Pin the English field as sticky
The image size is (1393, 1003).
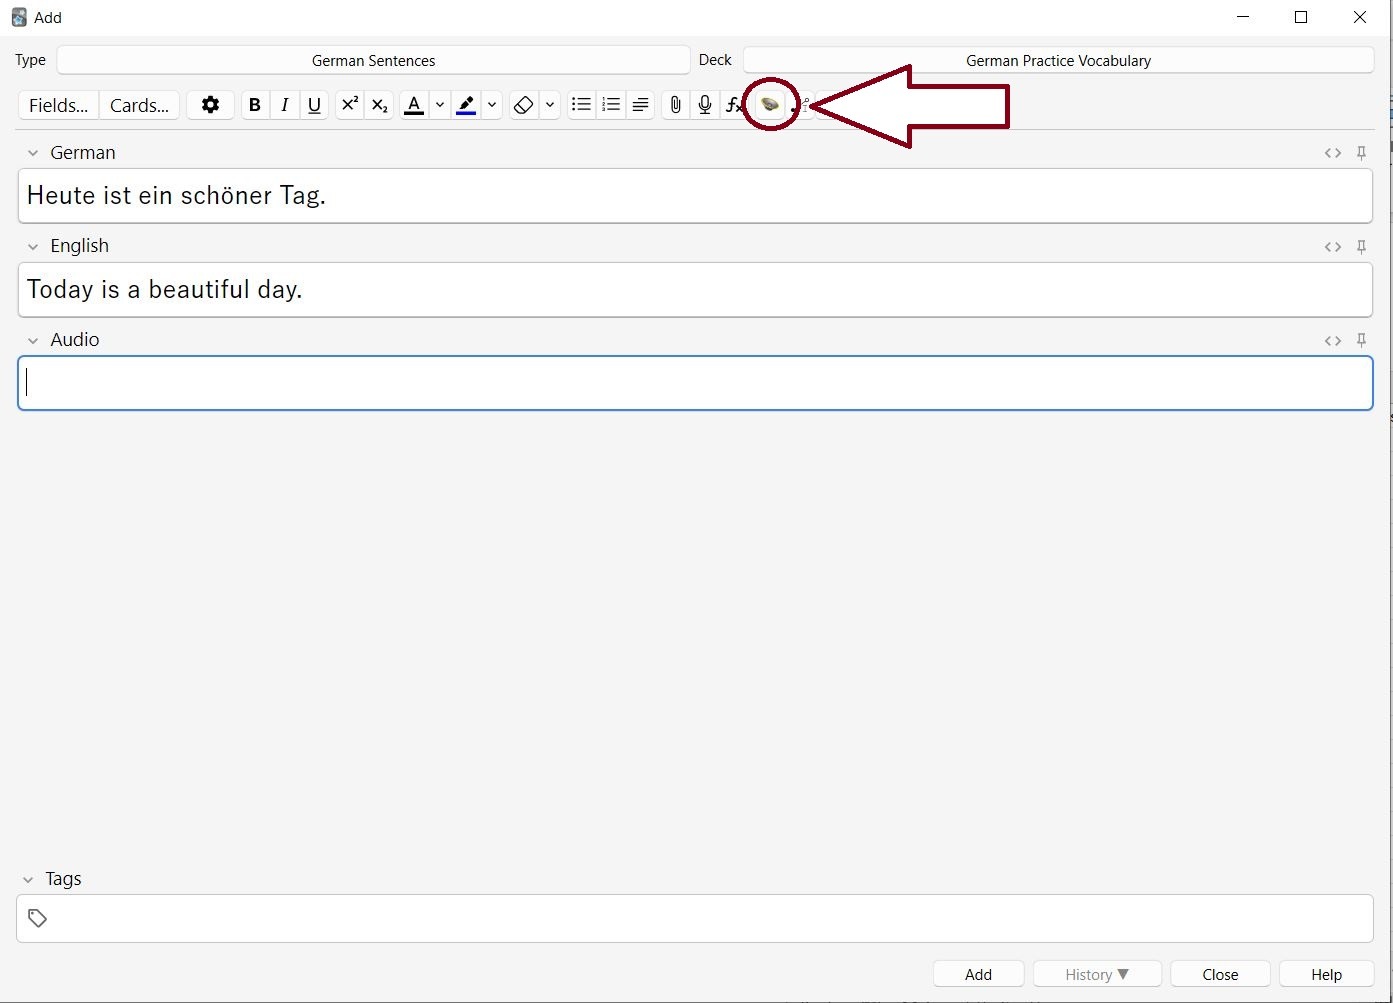pos(1361,246)
